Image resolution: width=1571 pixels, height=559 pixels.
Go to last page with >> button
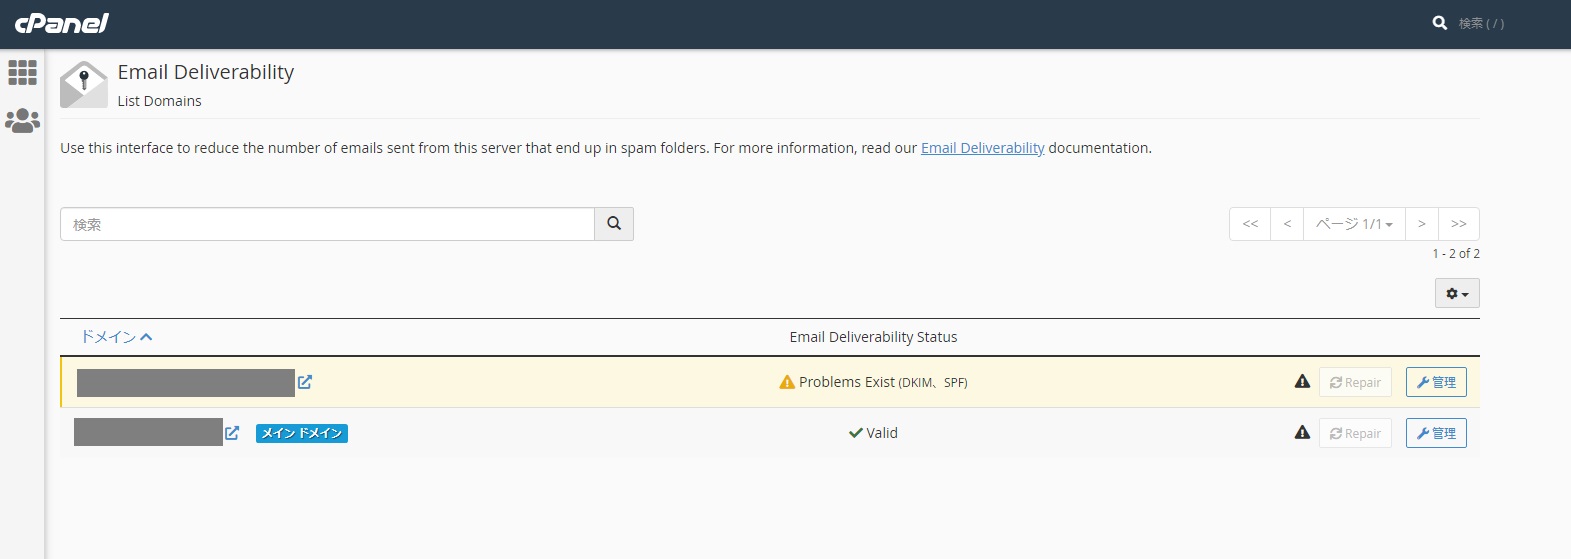[1459, 224]
